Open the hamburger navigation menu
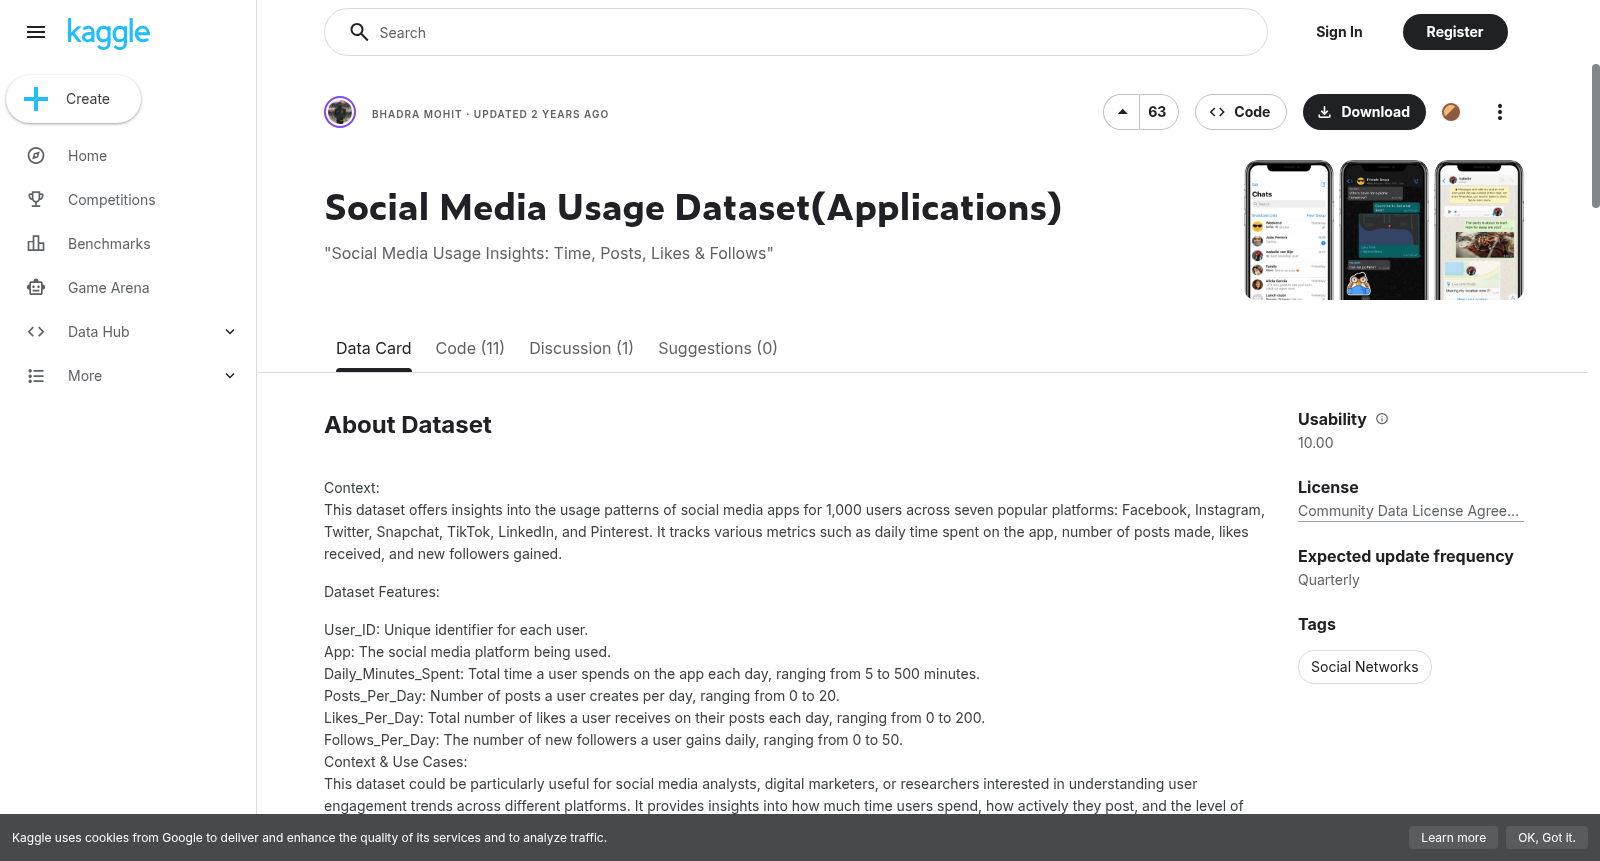The height and width of the screenshot is (861, 1600). coord(36,32)
